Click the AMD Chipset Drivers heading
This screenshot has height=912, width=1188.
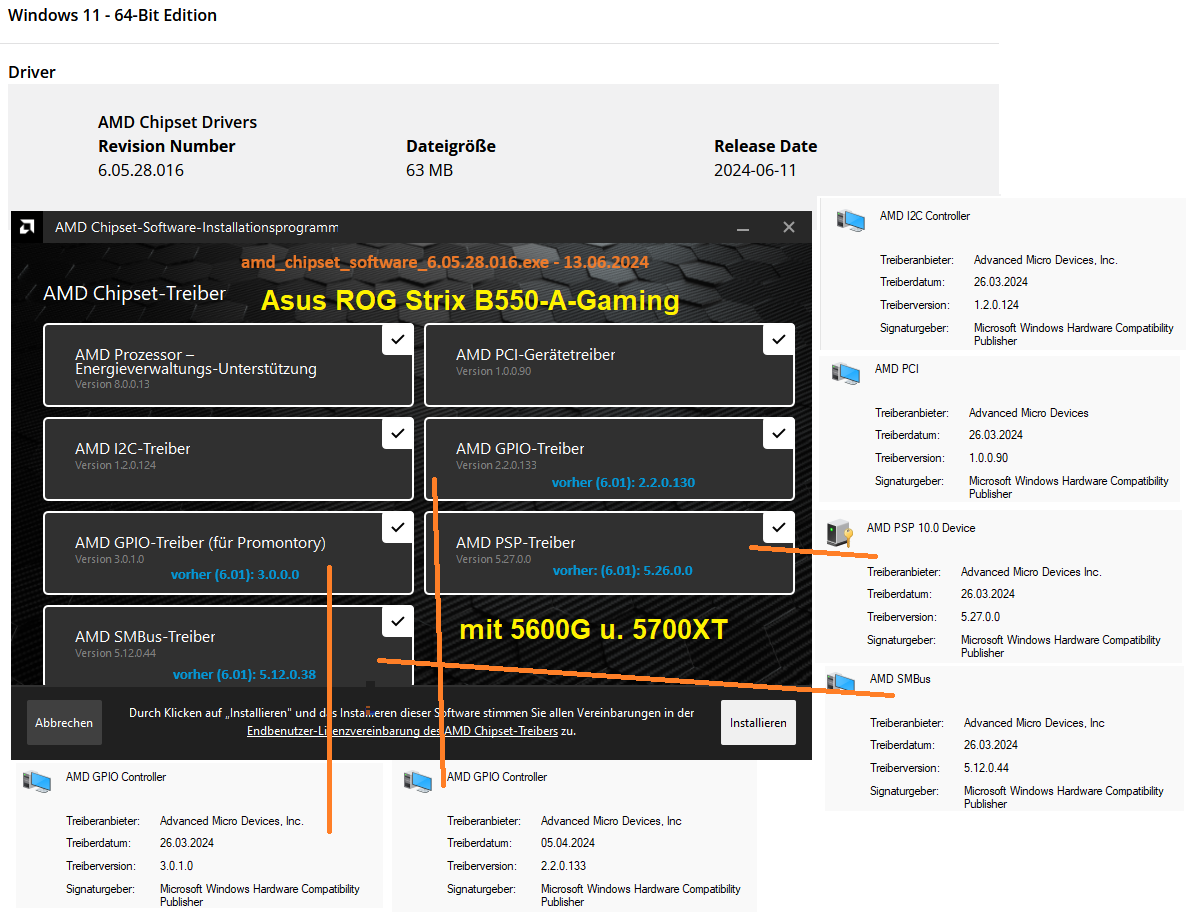[x=177, y=123]
